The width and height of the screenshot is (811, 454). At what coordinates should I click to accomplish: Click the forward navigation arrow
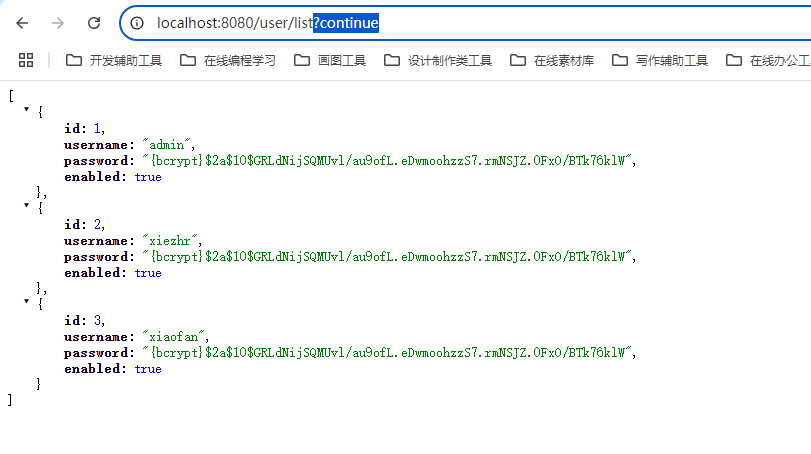pos(58,23)
